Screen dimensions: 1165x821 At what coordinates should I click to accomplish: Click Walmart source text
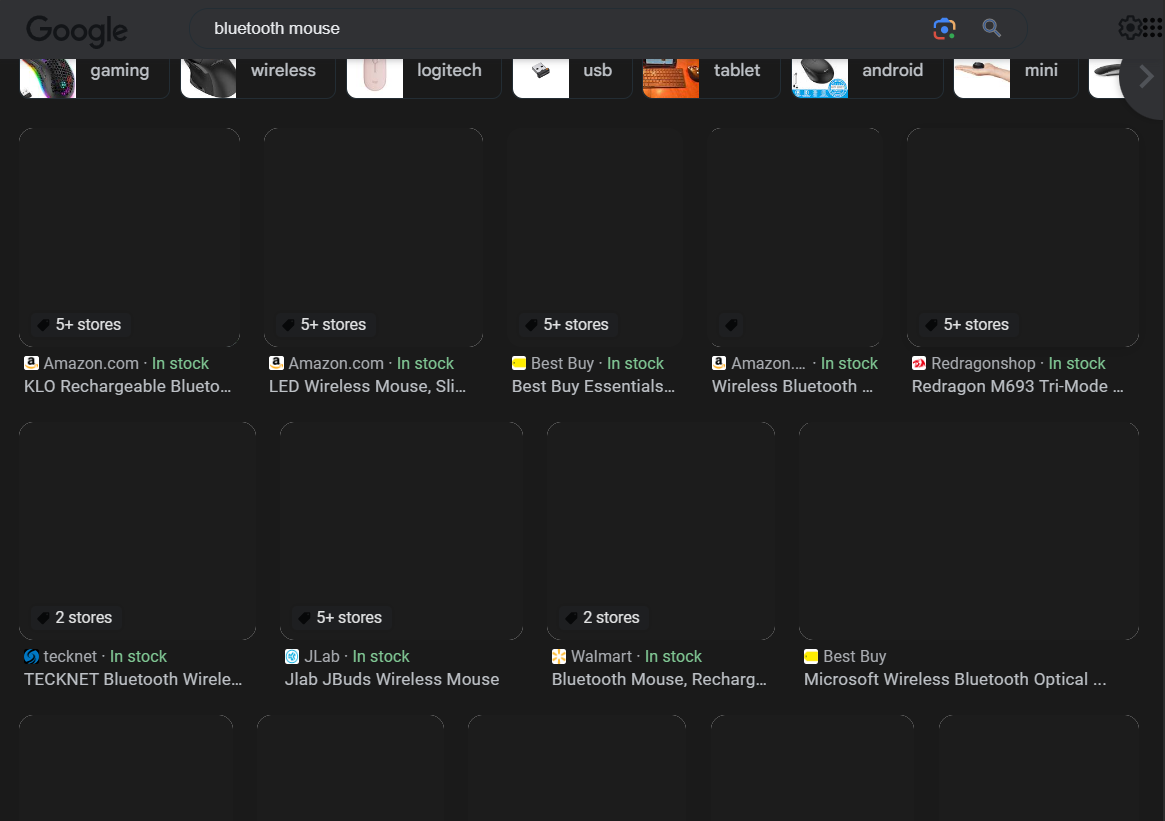[601, 656]
